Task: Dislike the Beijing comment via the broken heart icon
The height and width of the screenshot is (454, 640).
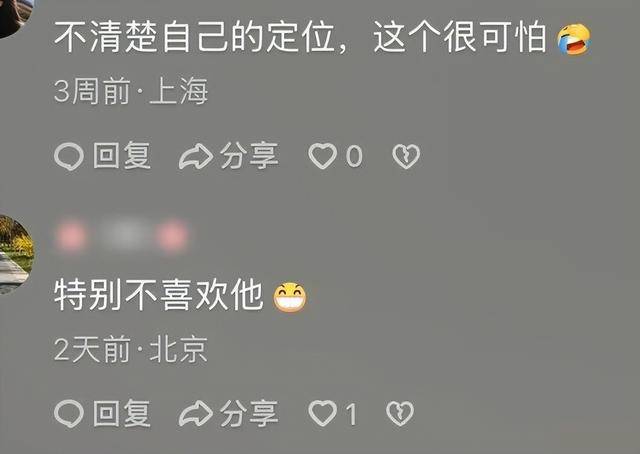Action: coord(400,413)
